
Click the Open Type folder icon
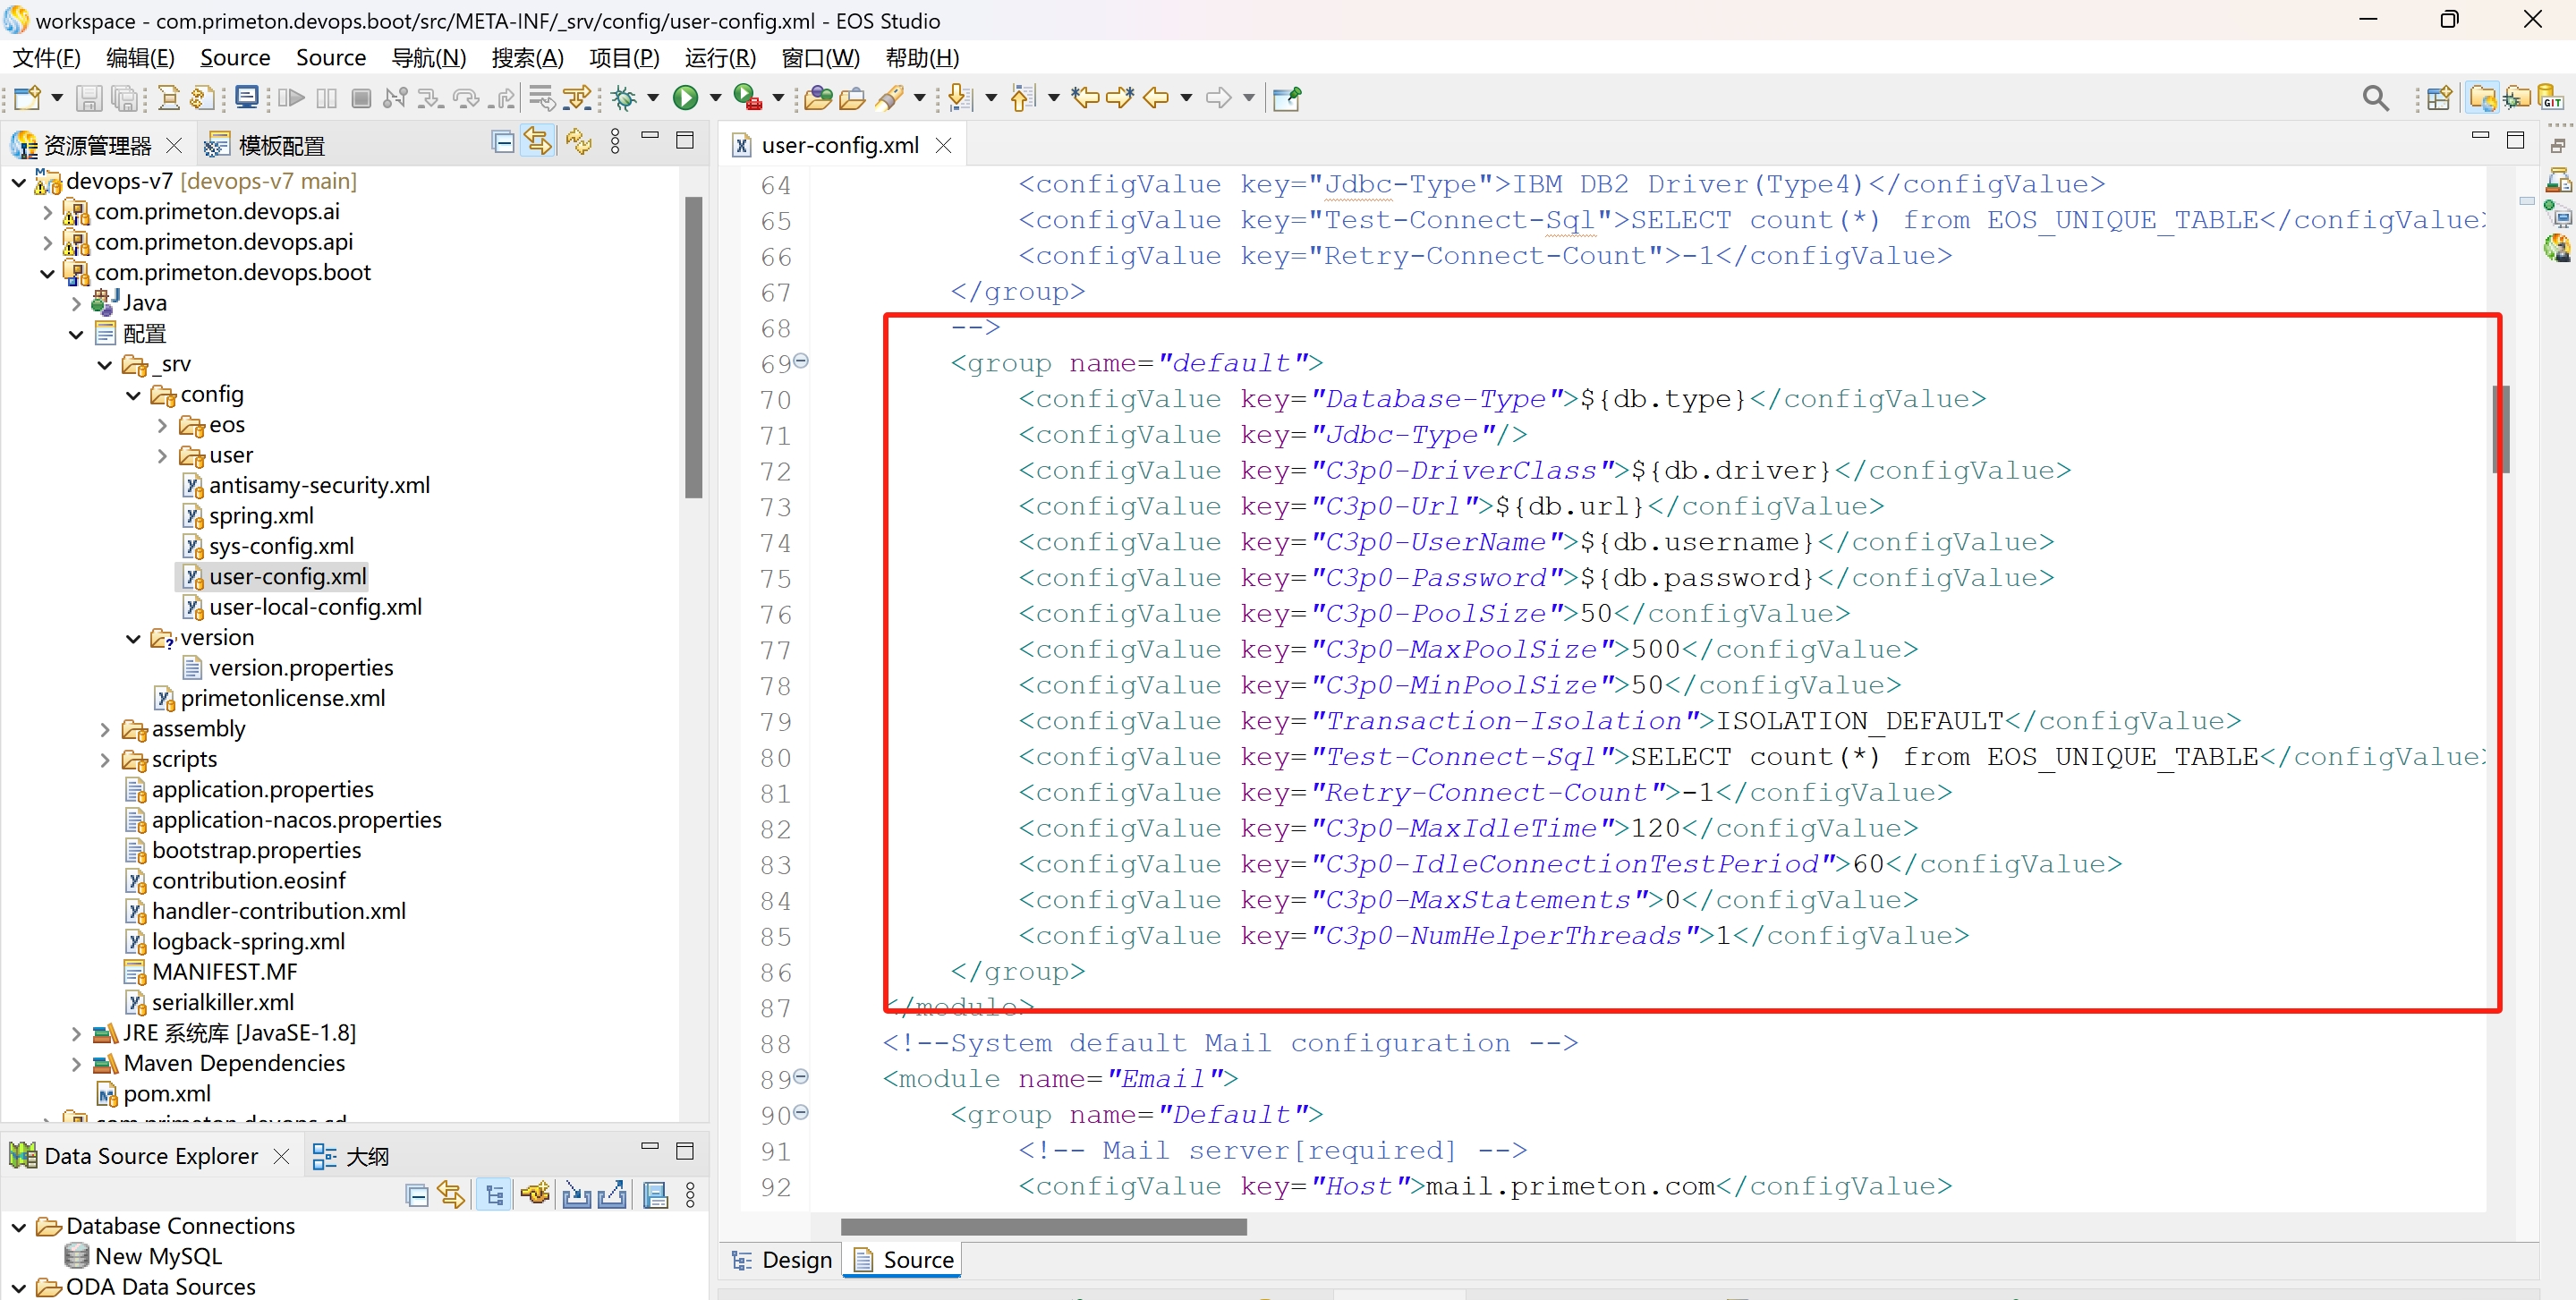pyautogui.click(x=817, y=98)
